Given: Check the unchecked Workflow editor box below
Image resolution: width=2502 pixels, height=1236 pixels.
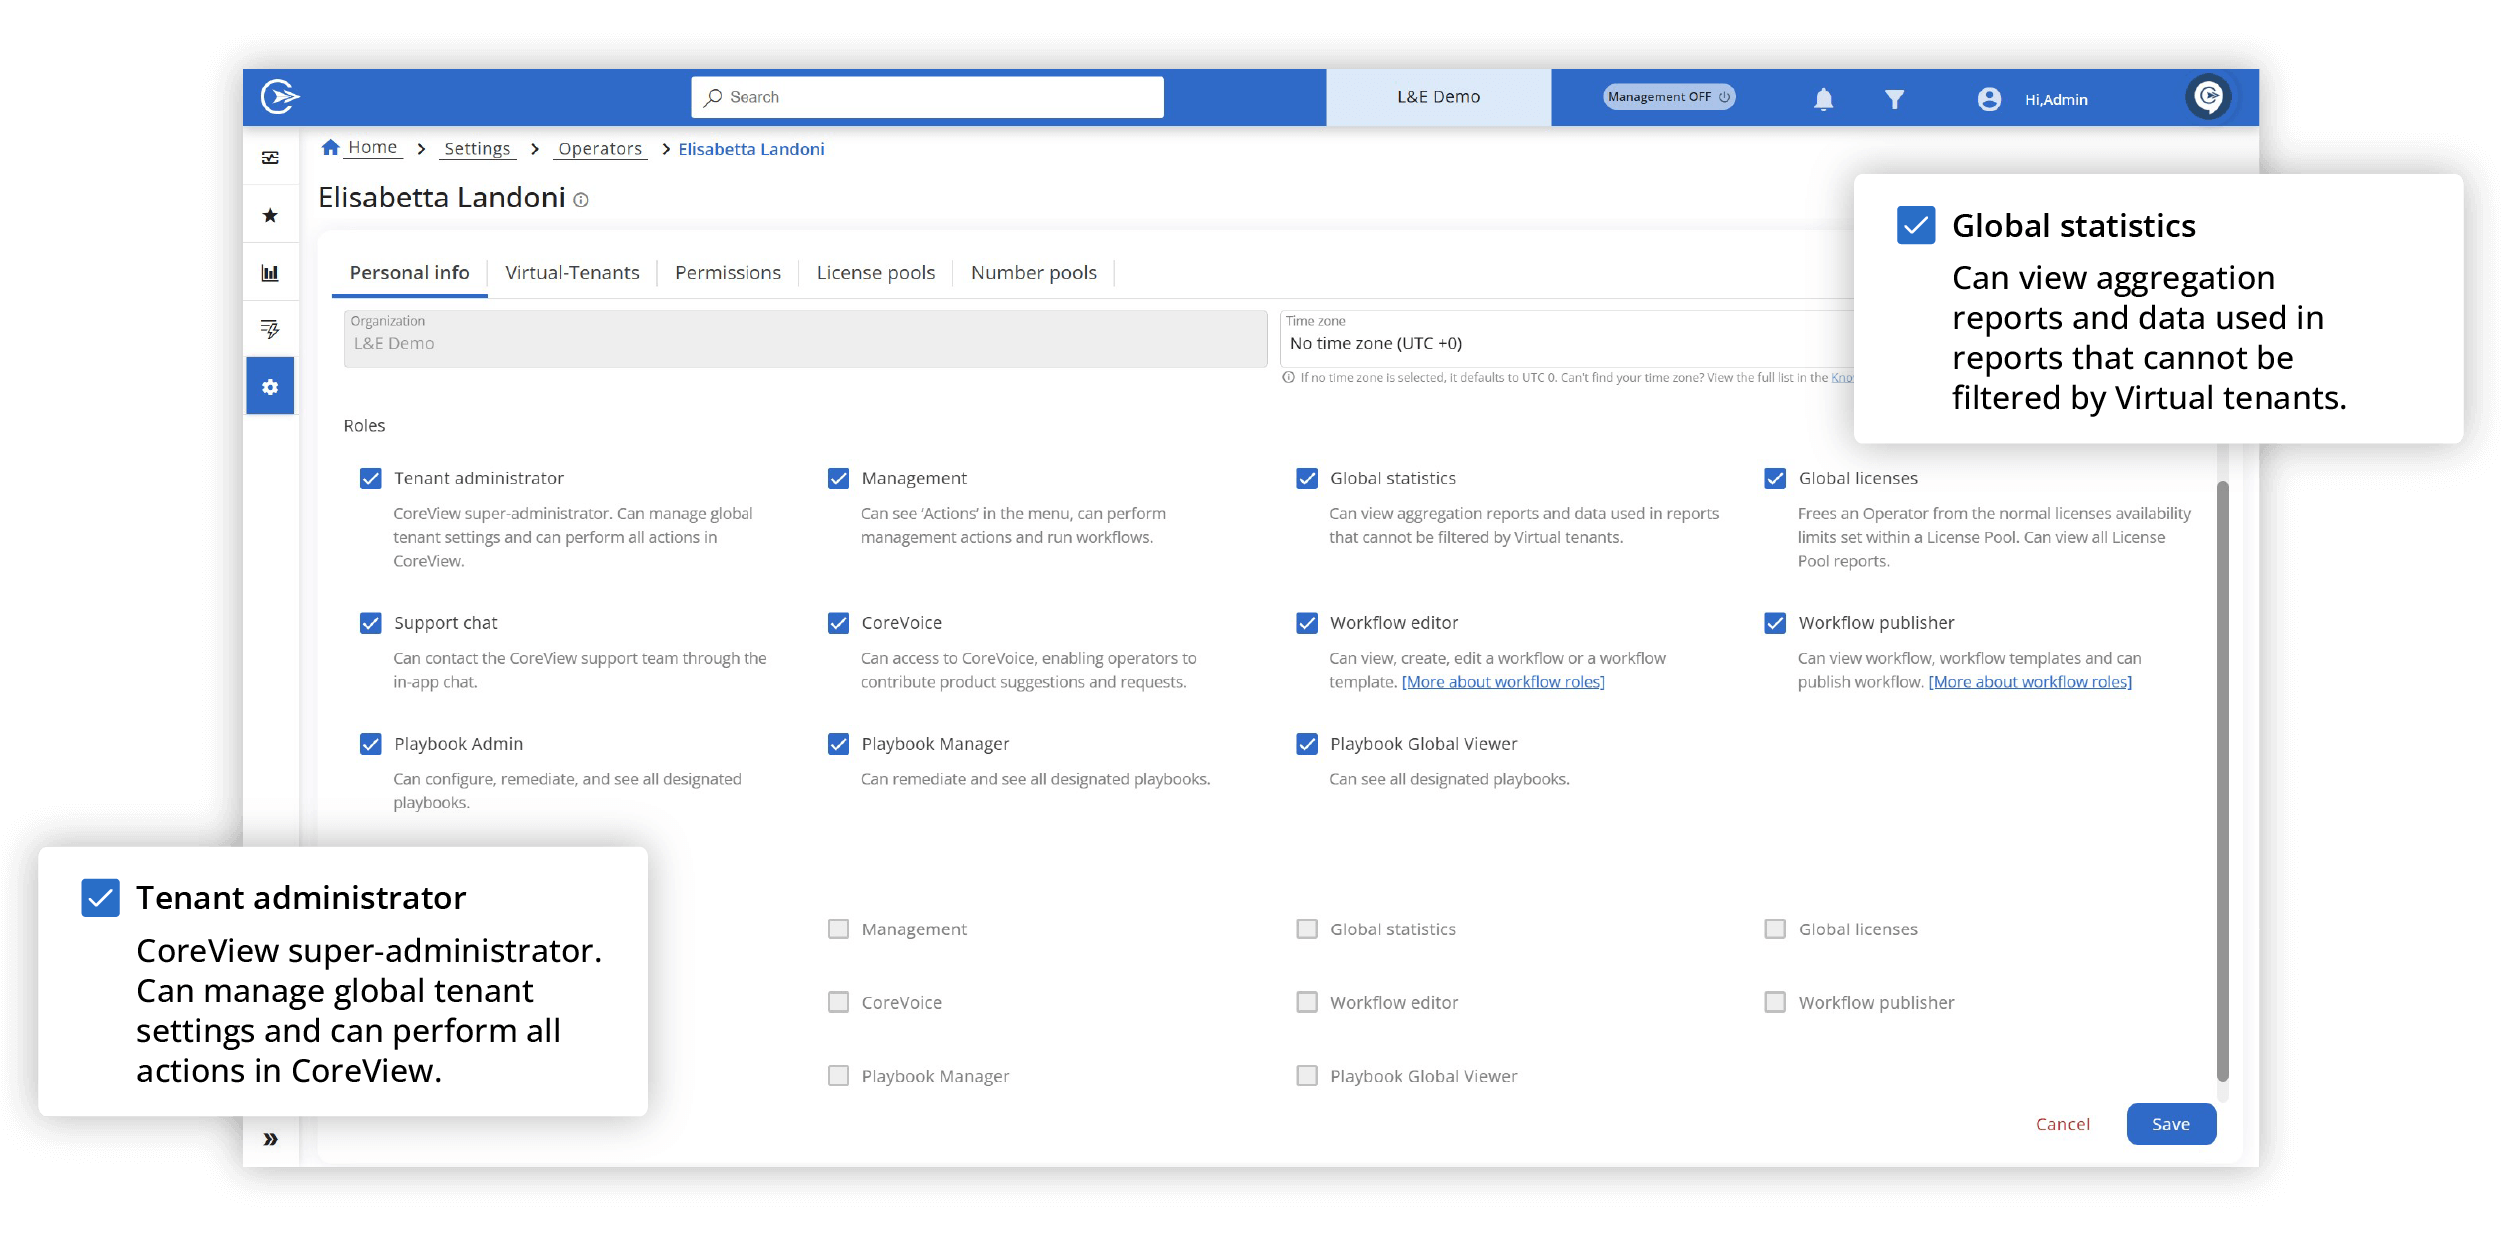Looking at the screenshot, I should tap(1307, 1002).
